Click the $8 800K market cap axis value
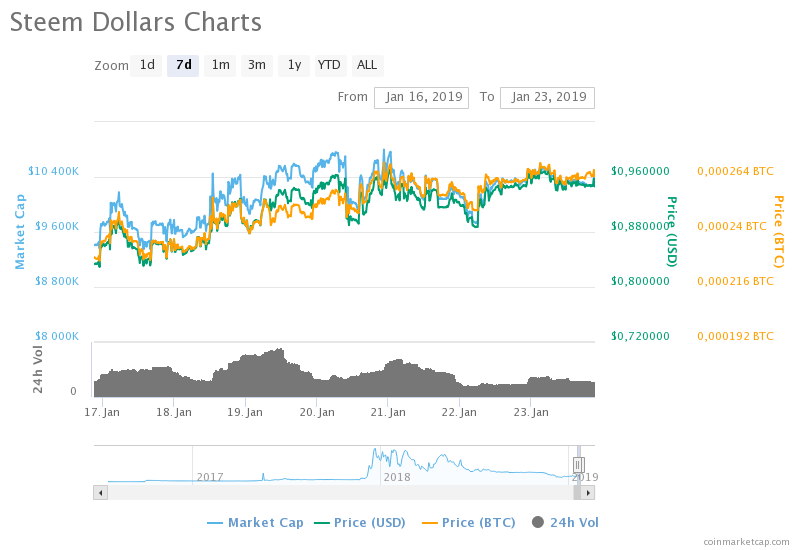This screenshot has height=550, width=800. (x=57, y=281)
